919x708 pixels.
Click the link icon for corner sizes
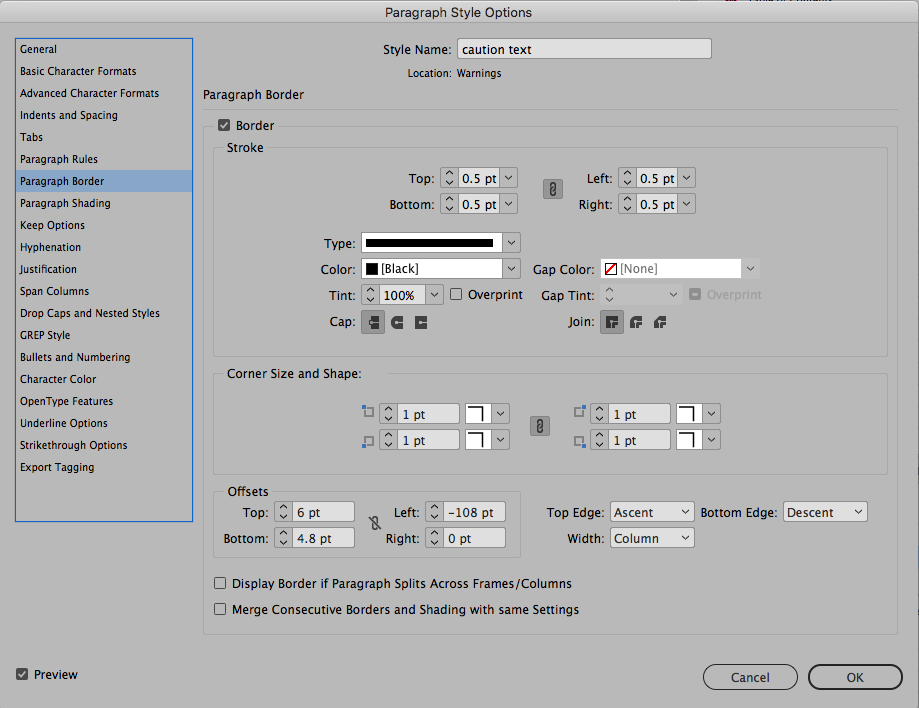point(539,425)
